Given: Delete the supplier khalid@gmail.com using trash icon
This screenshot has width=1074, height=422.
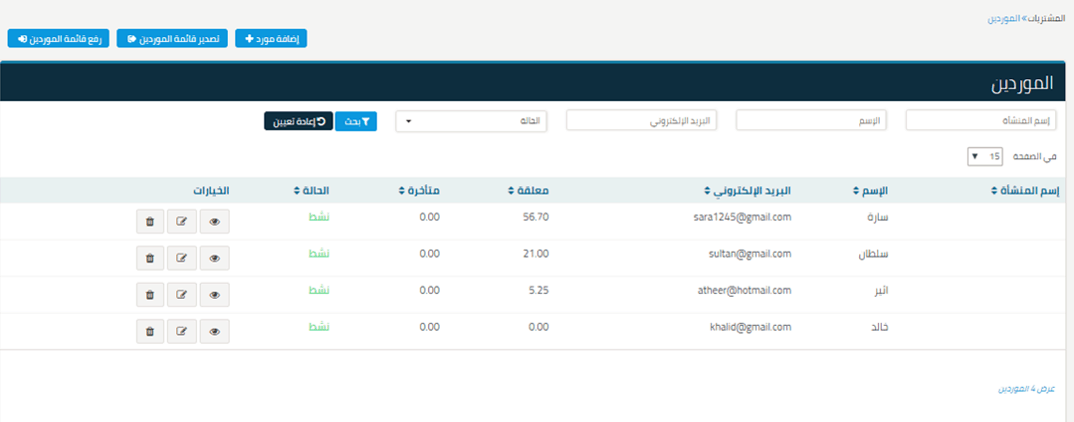Looking at the screenshot, I should pyautogui.click(x=149, y=331).
